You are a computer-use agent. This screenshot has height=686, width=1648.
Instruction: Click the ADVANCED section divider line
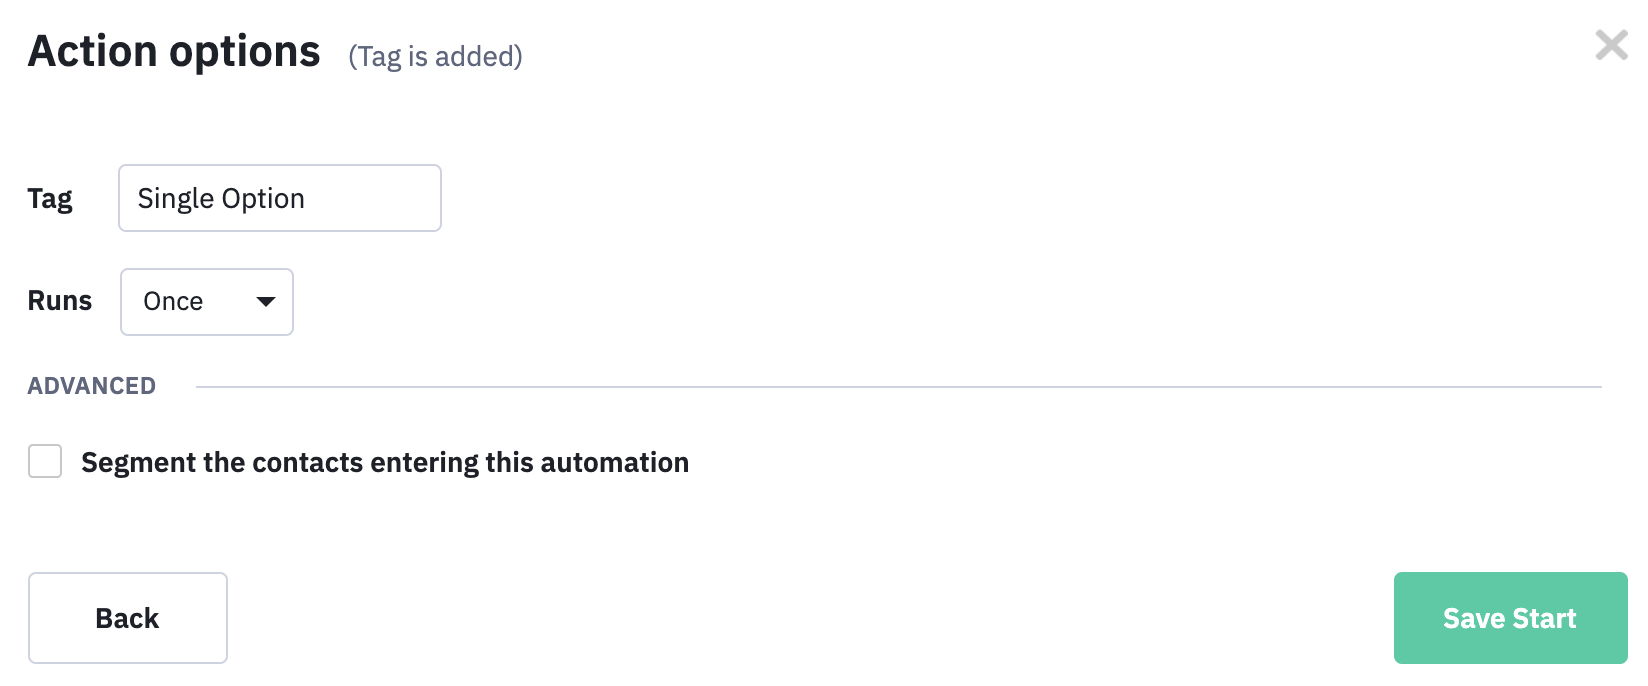coord(899,387)
